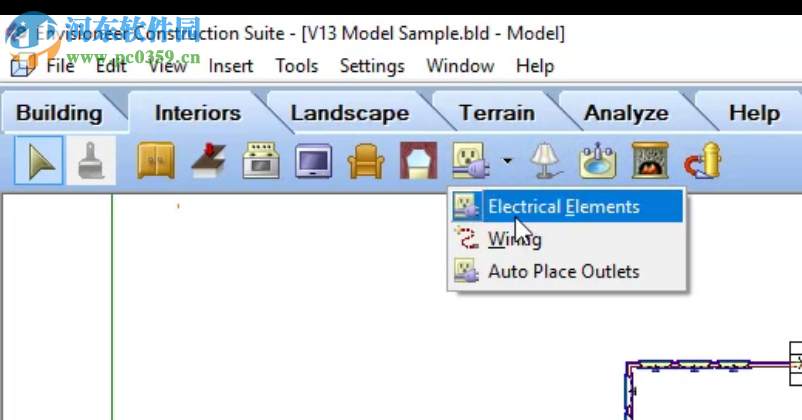
Task: Choose Electrical Elements from the dropdown
Action: coord(567,206)
